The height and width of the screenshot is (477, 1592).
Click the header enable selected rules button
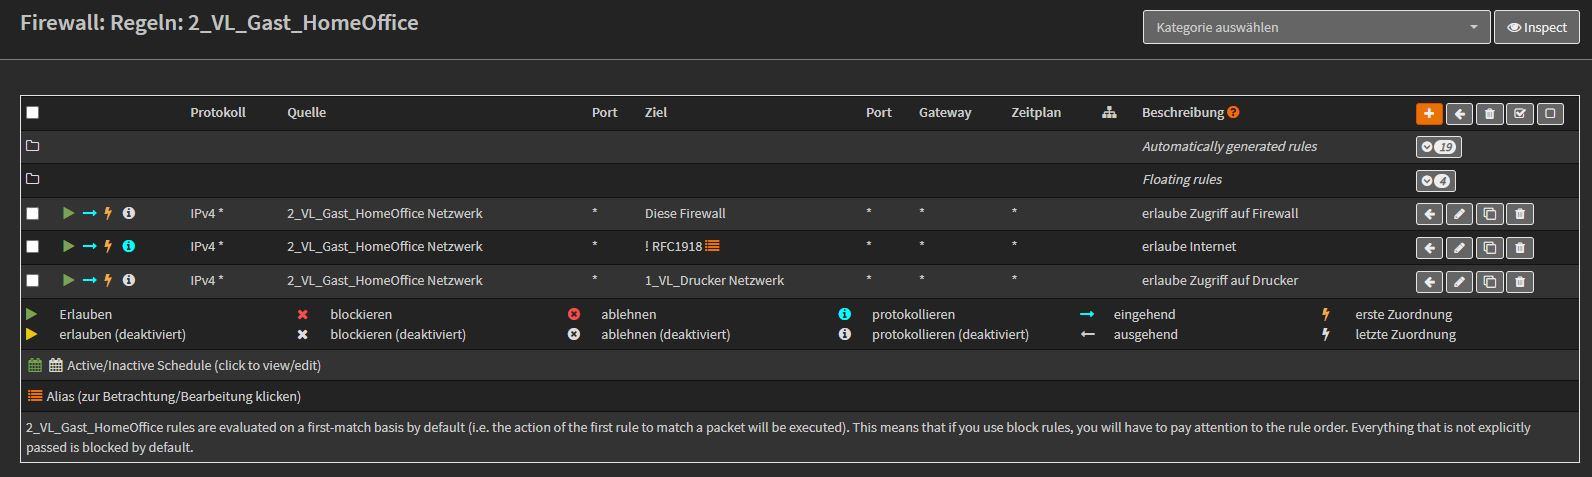(x=1520, y=113)
